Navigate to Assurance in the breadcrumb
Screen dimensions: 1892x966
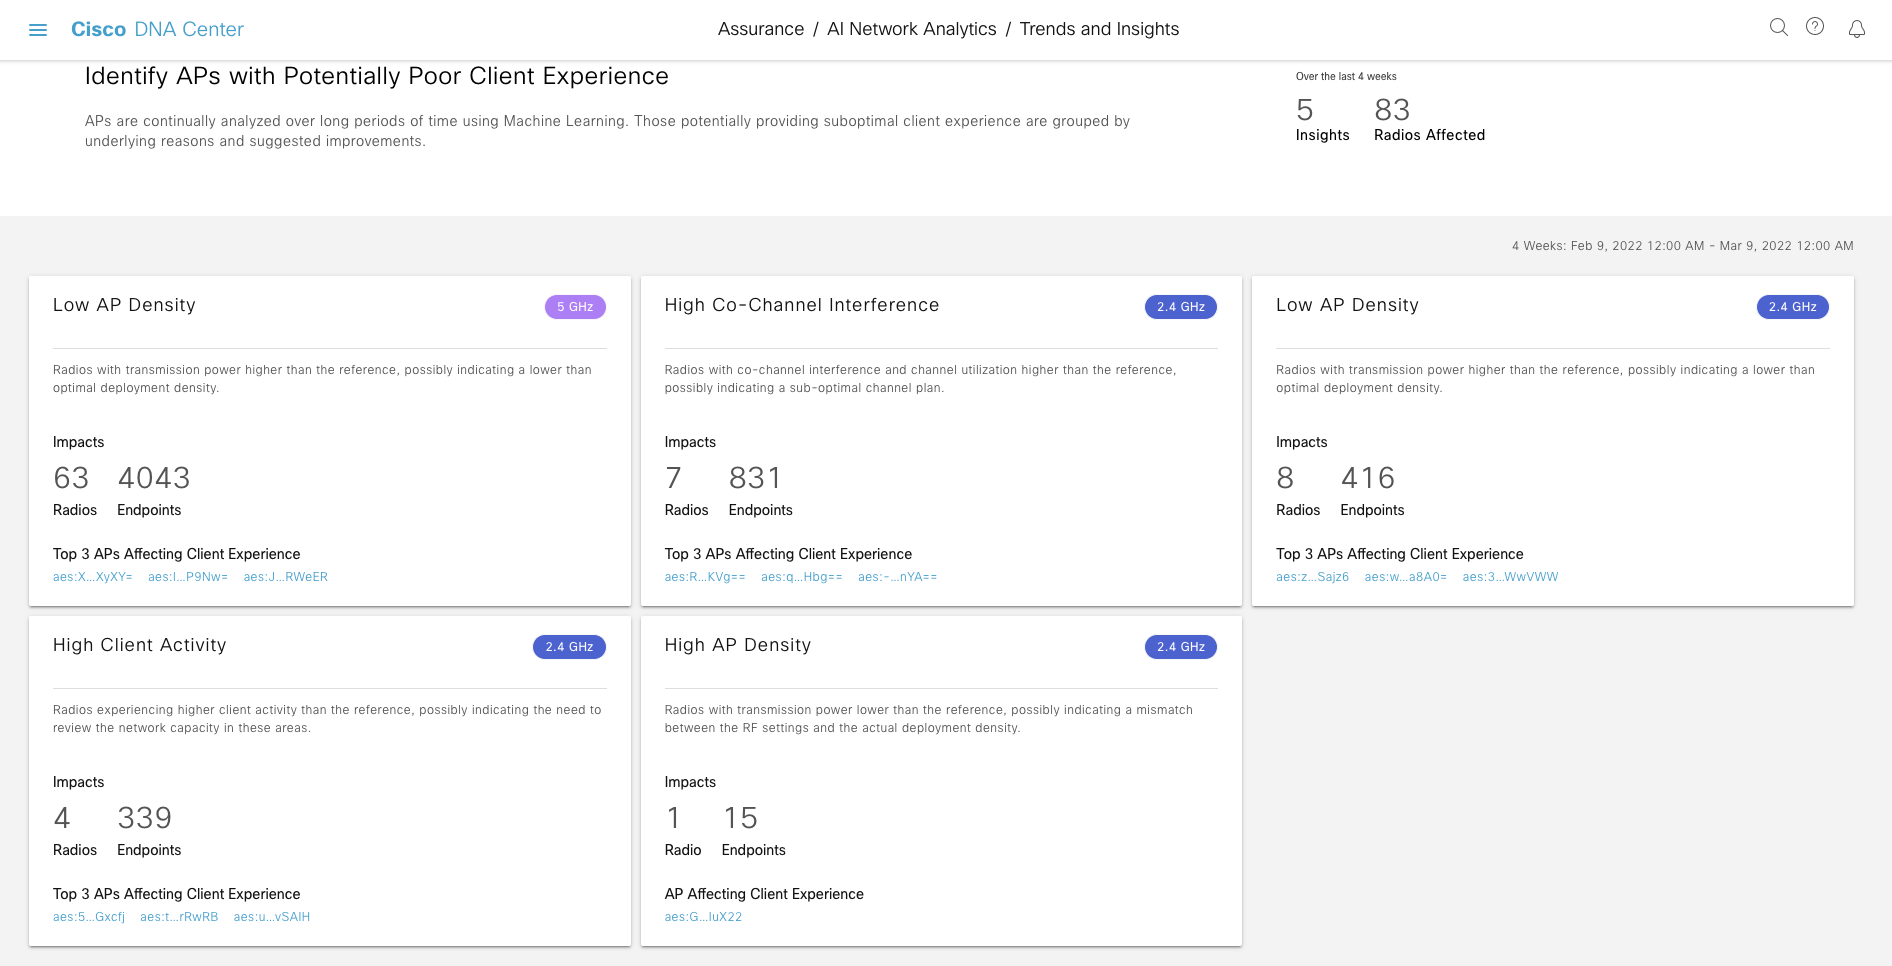761,29
